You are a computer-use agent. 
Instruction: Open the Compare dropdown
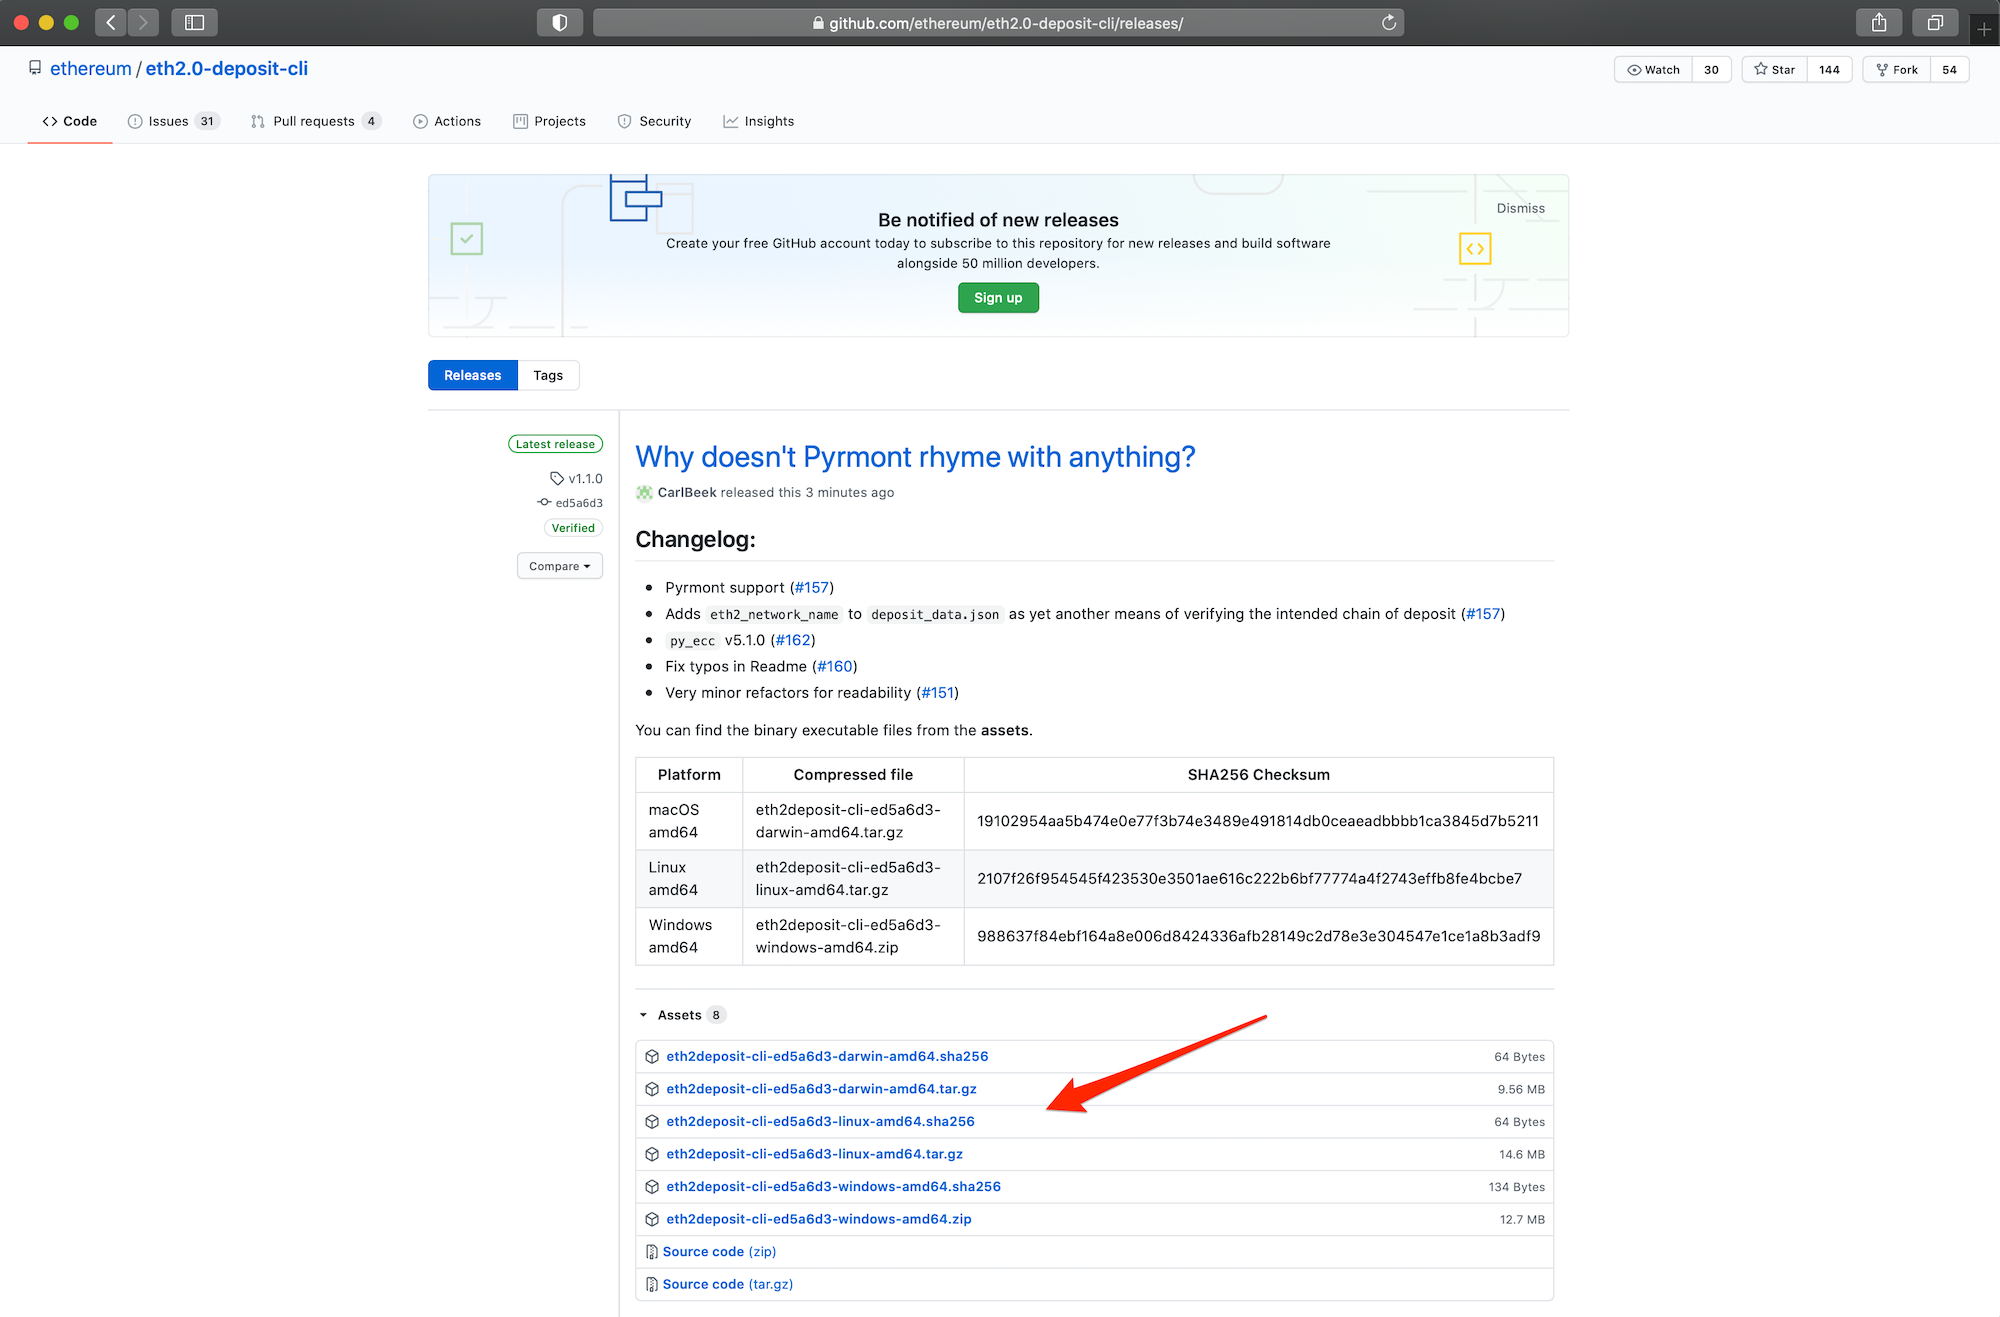point(560,566)
